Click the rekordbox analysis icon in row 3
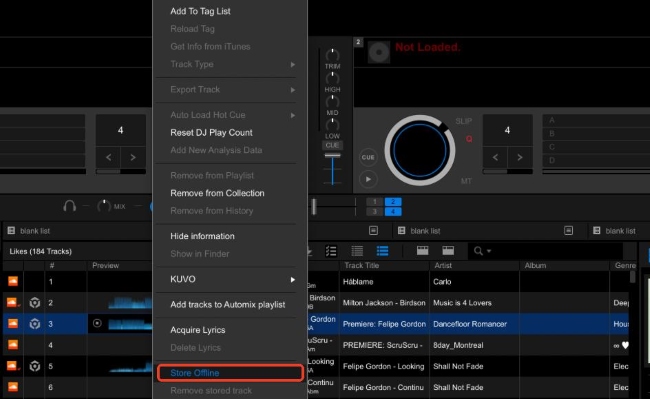 35,324
